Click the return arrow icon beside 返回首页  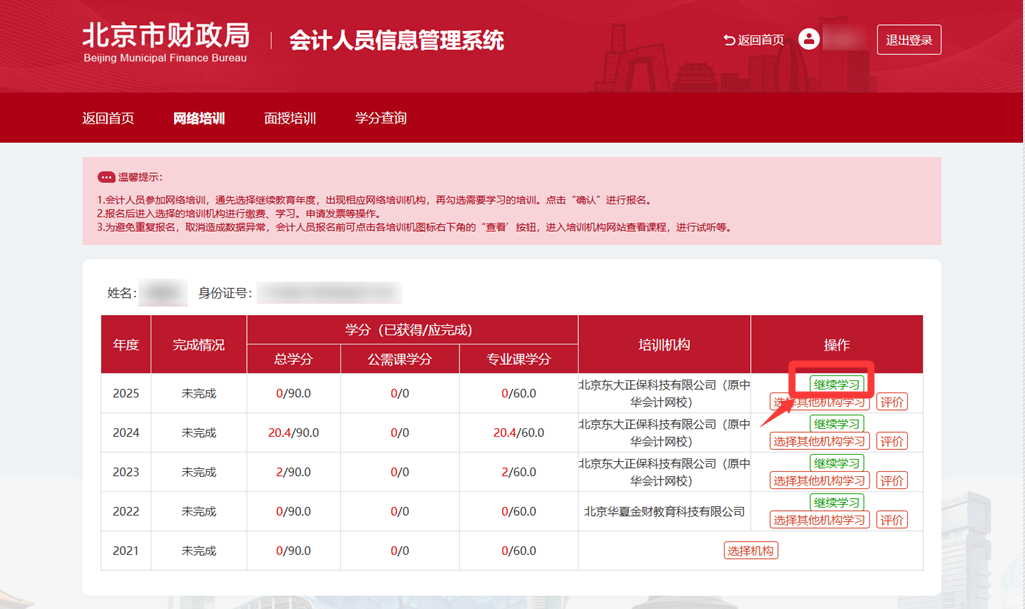[729, 40]
